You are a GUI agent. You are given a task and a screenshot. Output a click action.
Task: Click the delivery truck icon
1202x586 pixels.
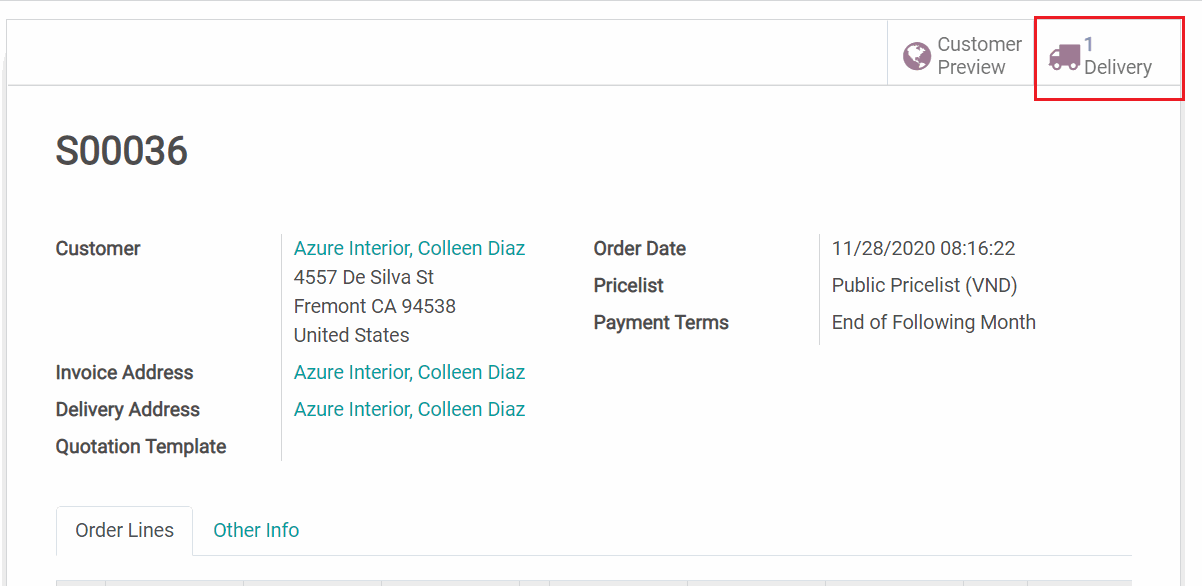[1064, 57]
